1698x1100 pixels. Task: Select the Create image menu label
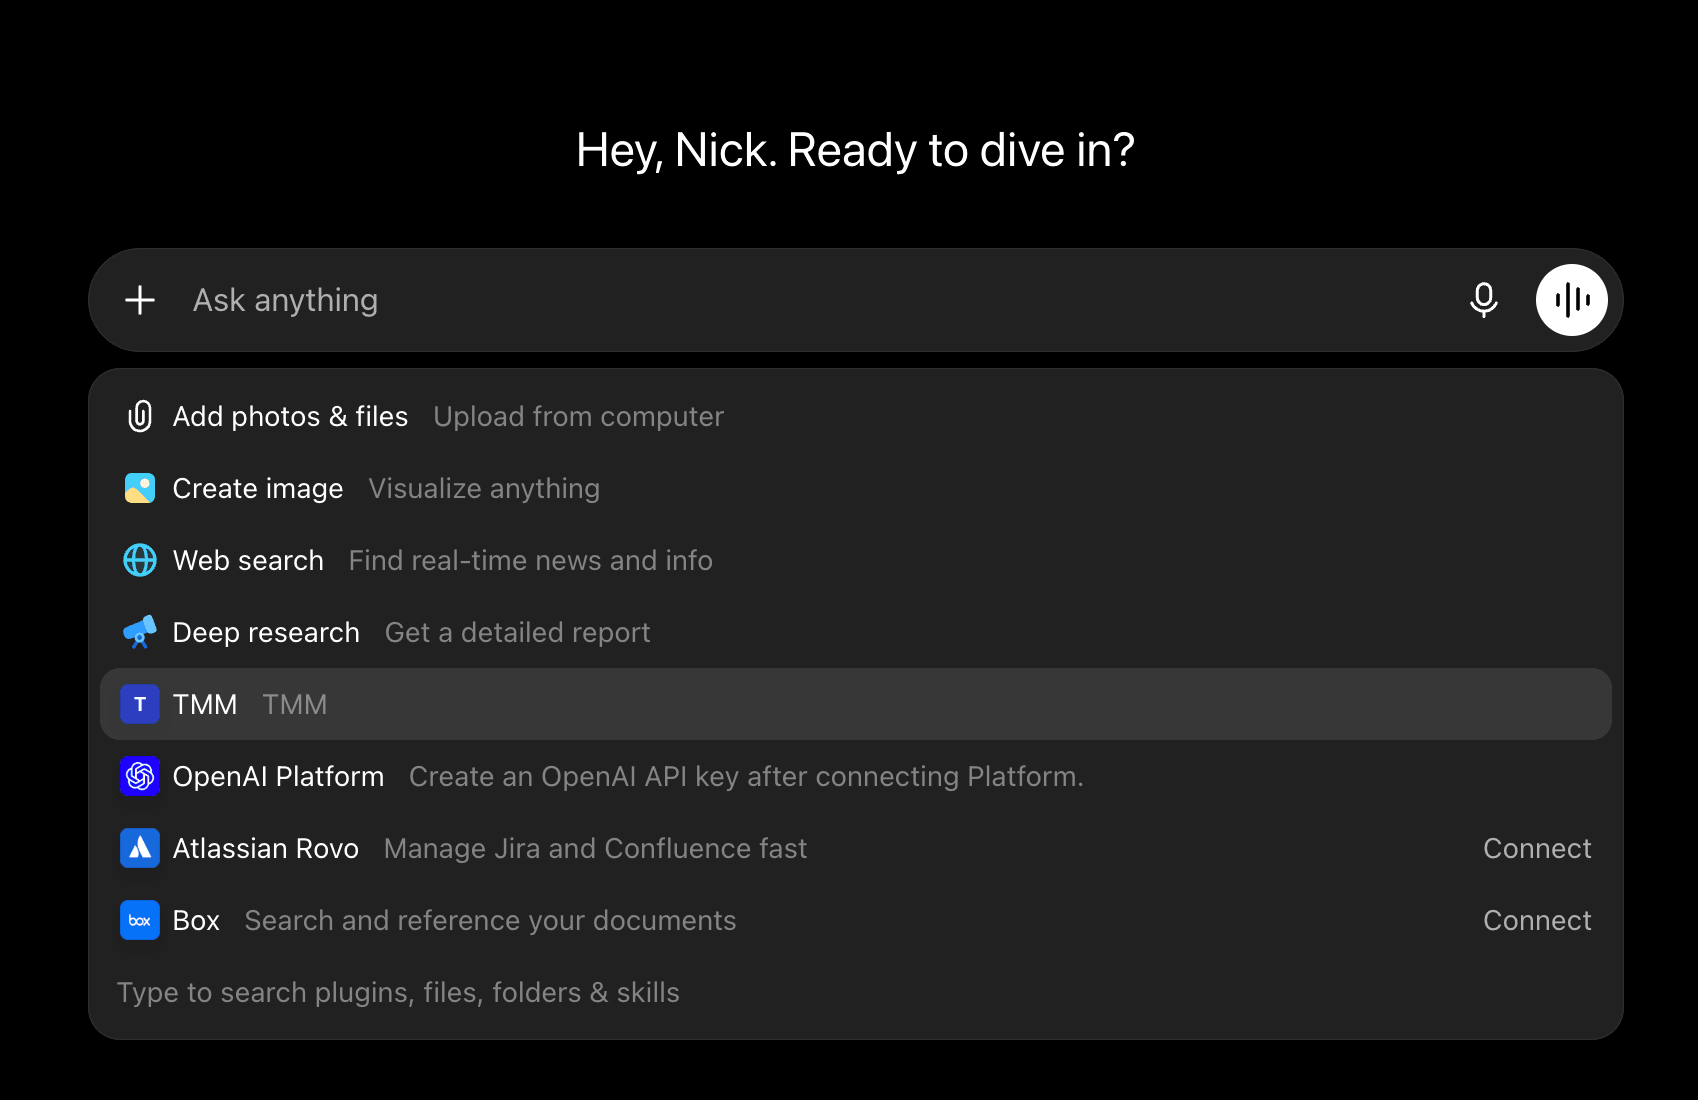[x=258, y=488]
